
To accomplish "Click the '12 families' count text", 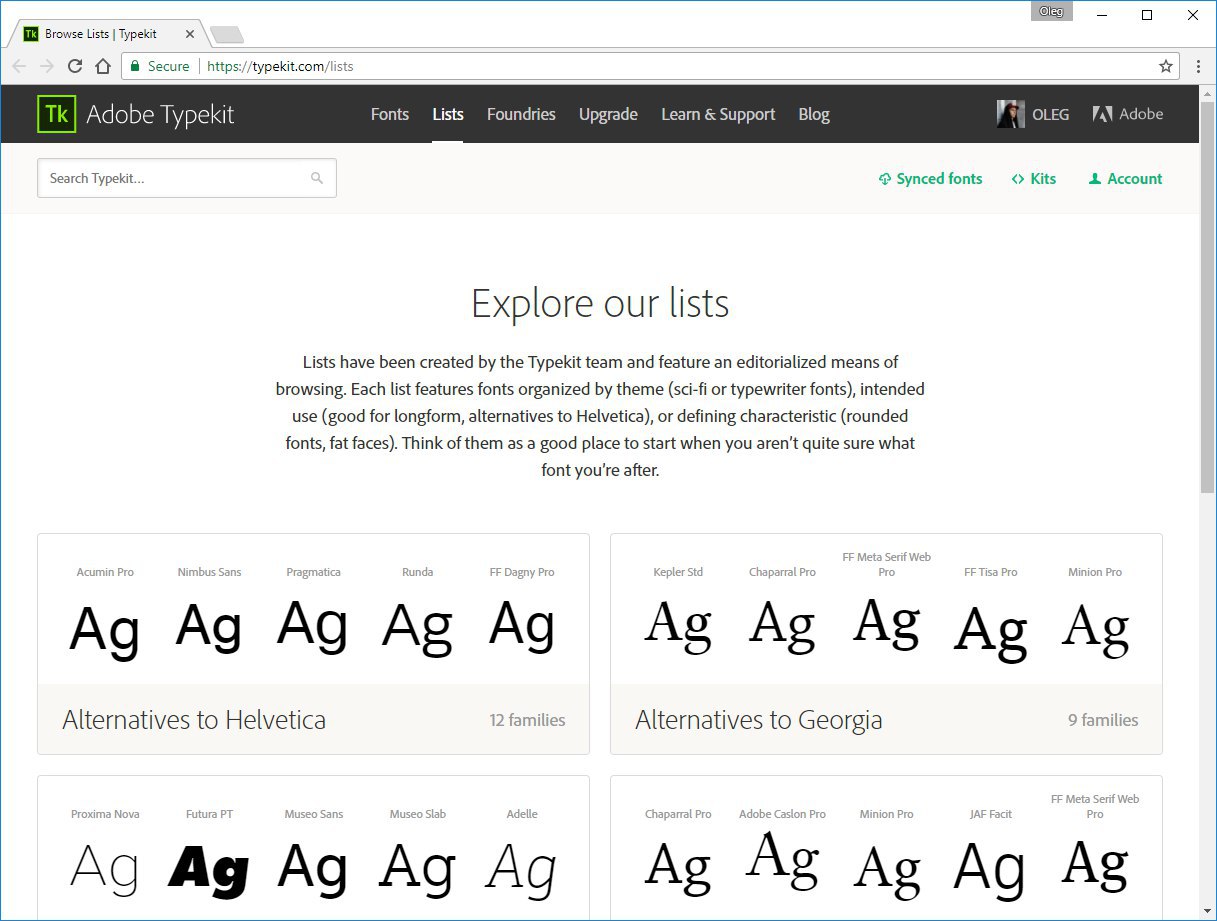I will click(x=527, y=720).
